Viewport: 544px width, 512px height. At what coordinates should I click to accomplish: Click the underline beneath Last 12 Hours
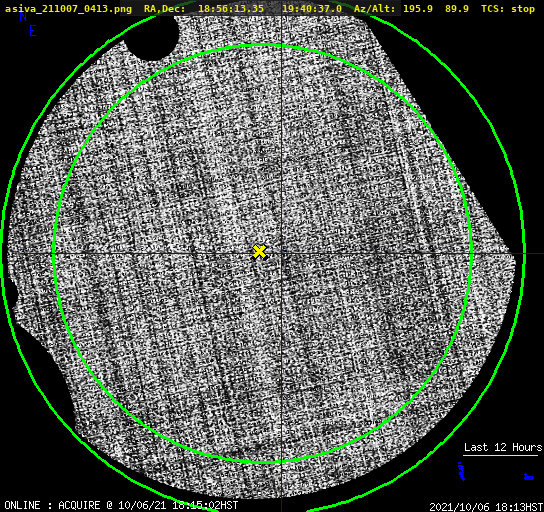click(x=500, y=455)
